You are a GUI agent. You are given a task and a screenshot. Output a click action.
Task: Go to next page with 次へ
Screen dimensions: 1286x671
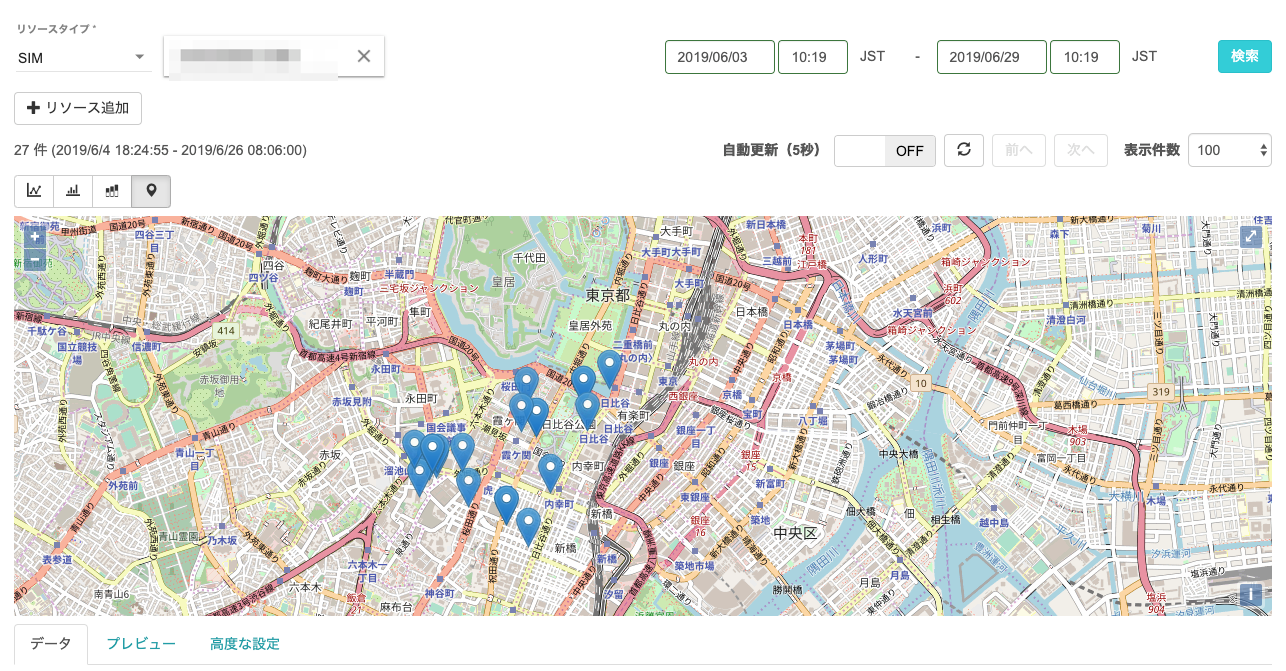(x=1081, y=150)
